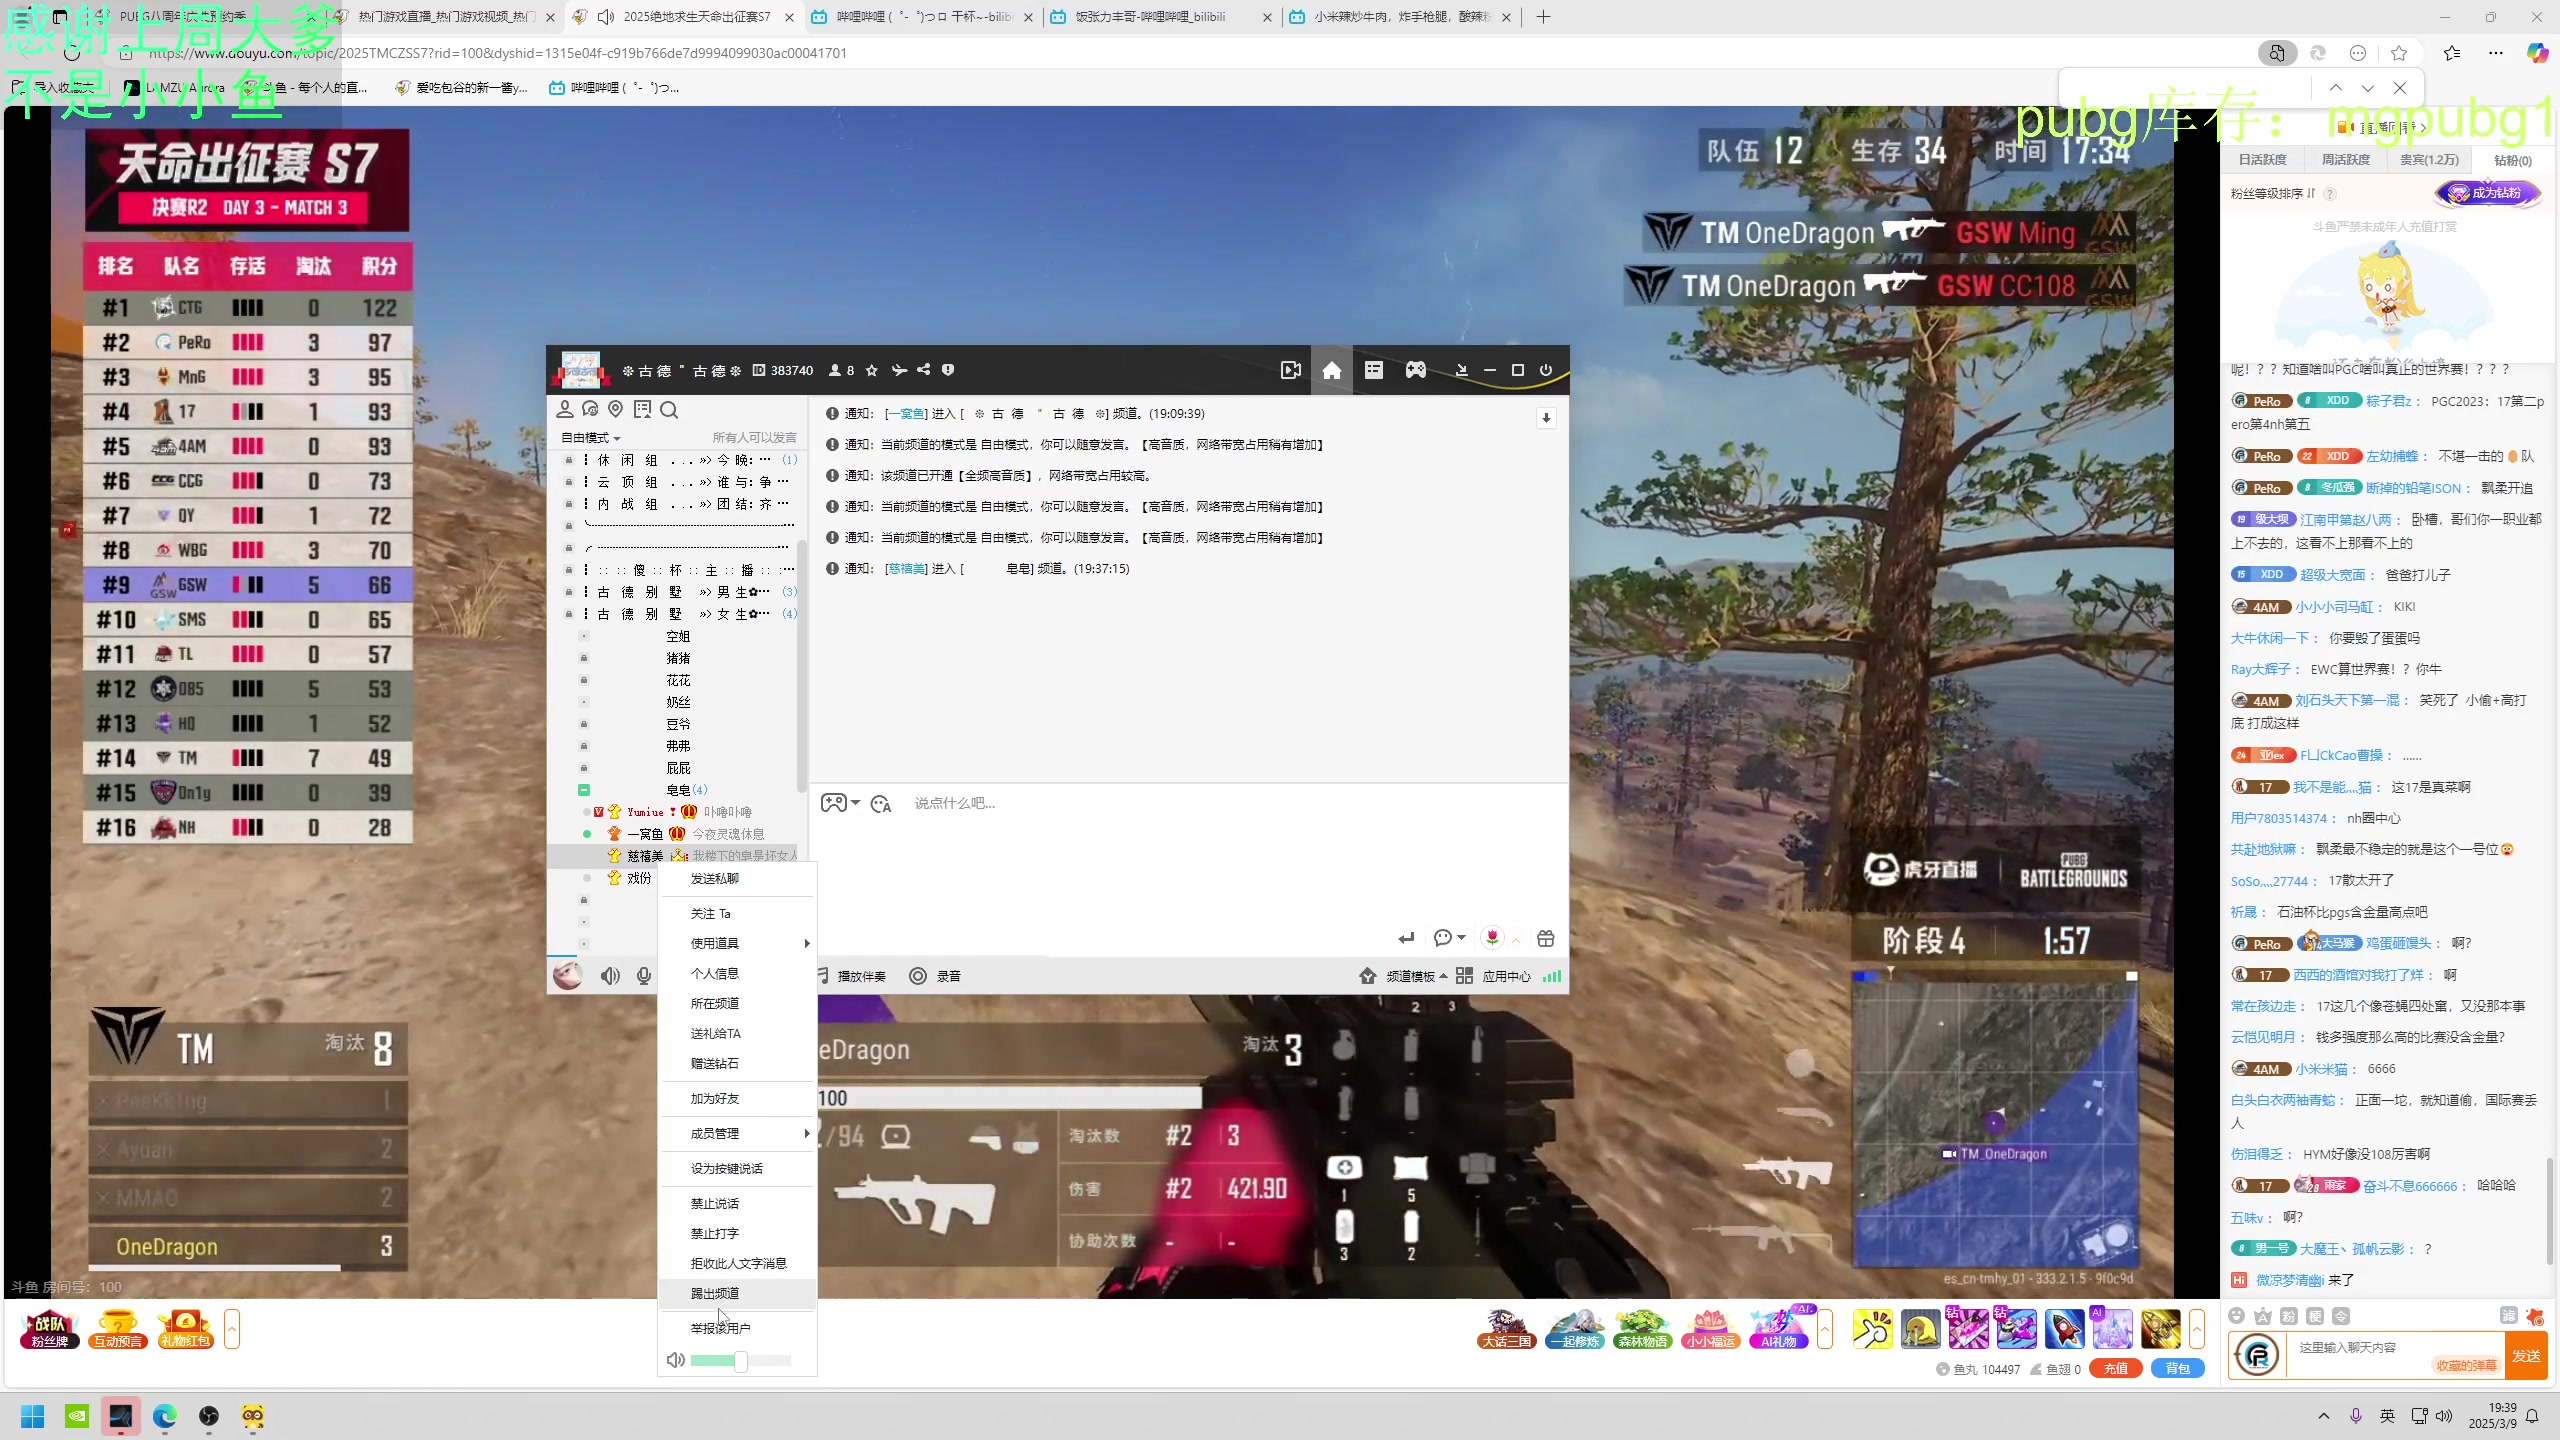Toggle the microphone in YY bottom bar
Screen dimensions: 2560x1440
click(644, 976)
